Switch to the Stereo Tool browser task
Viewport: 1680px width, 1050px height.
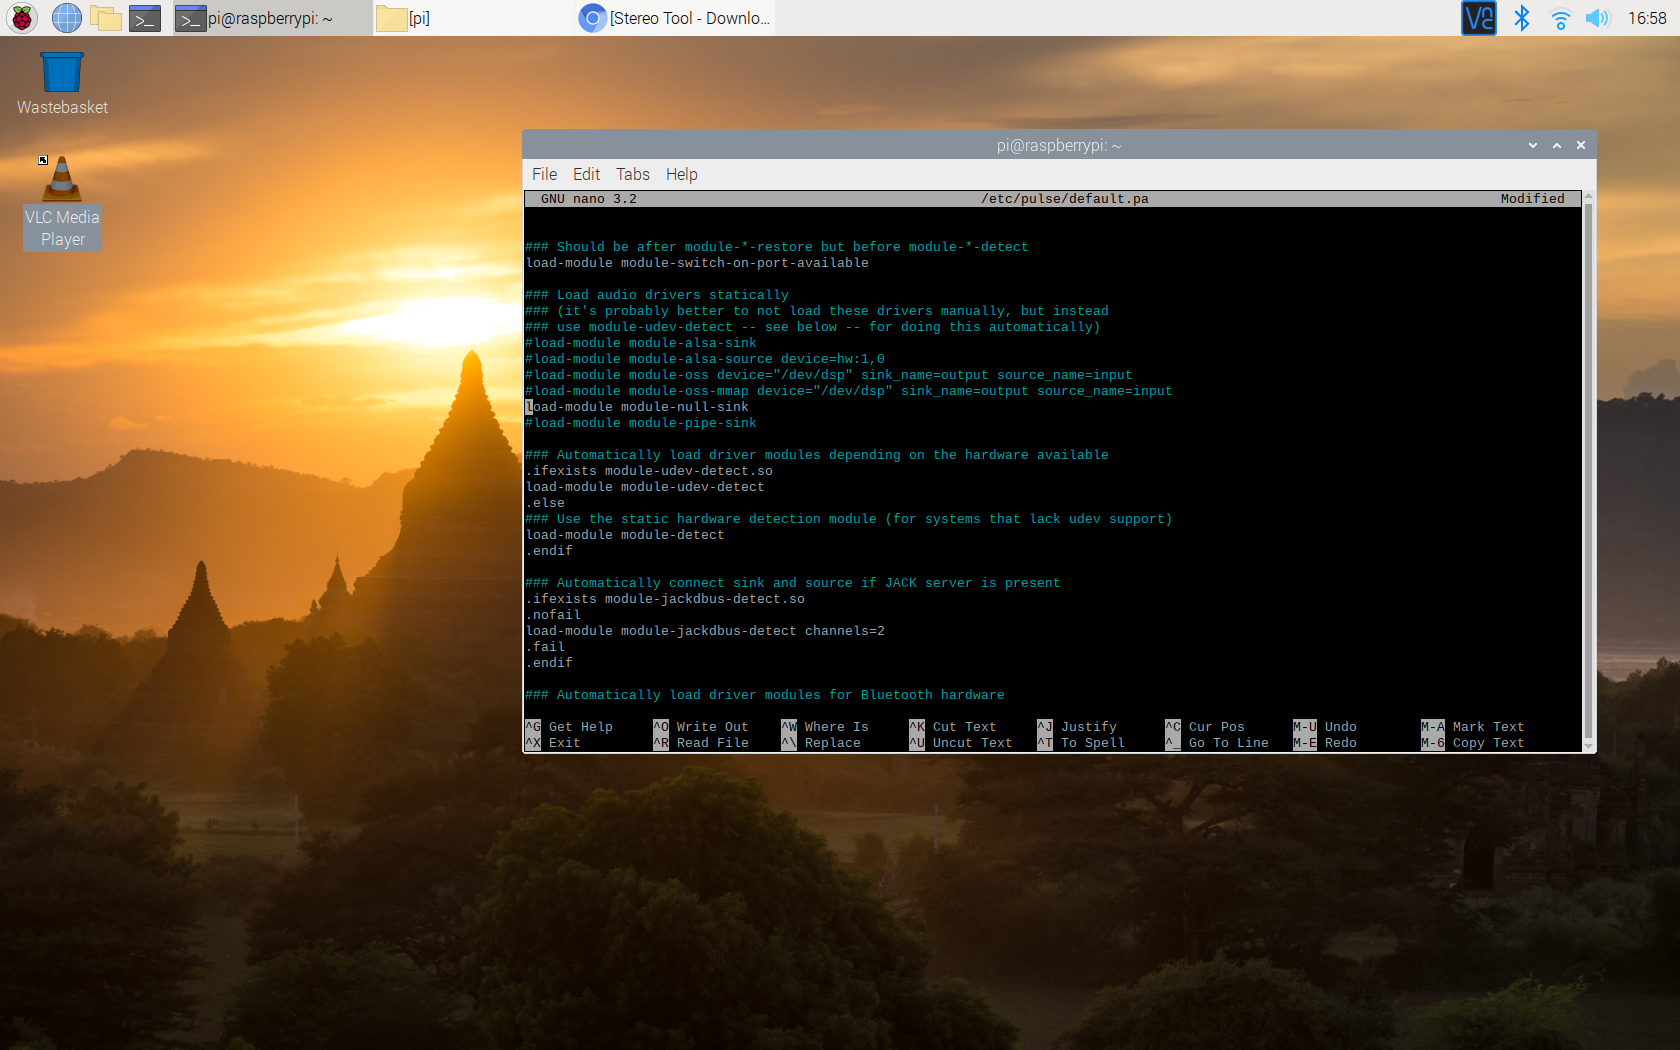pos(674,18)
